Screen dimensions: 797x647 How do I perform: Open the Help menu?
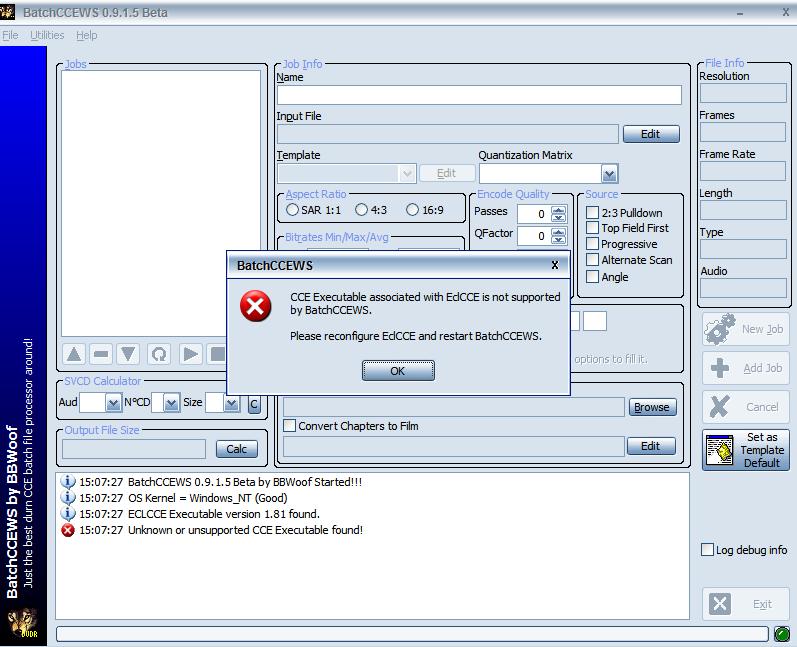coord(86,35)
